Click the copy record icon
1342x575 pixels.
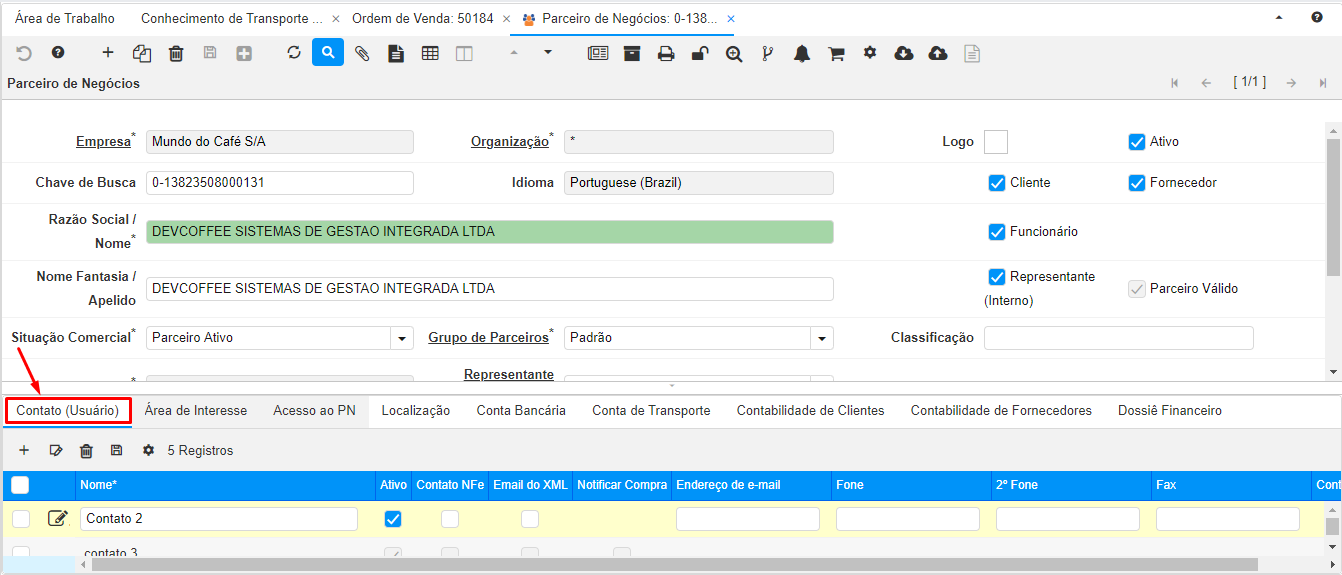(142, 53)
